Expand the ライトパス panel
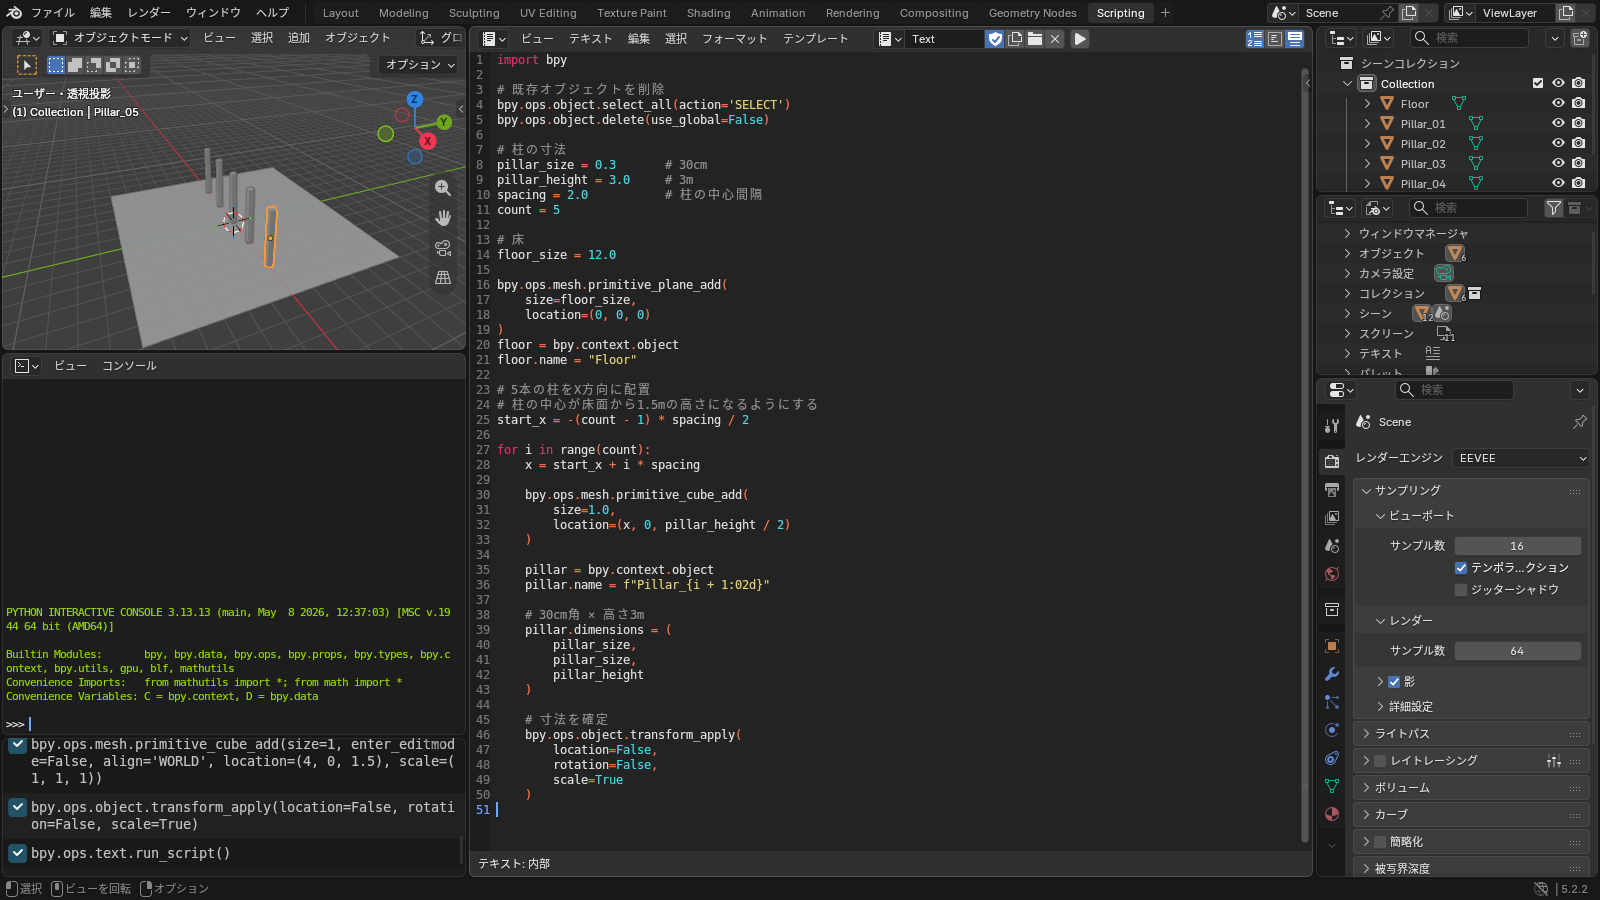Viewport: 1600px width, 900px height. pos(1471,734)
